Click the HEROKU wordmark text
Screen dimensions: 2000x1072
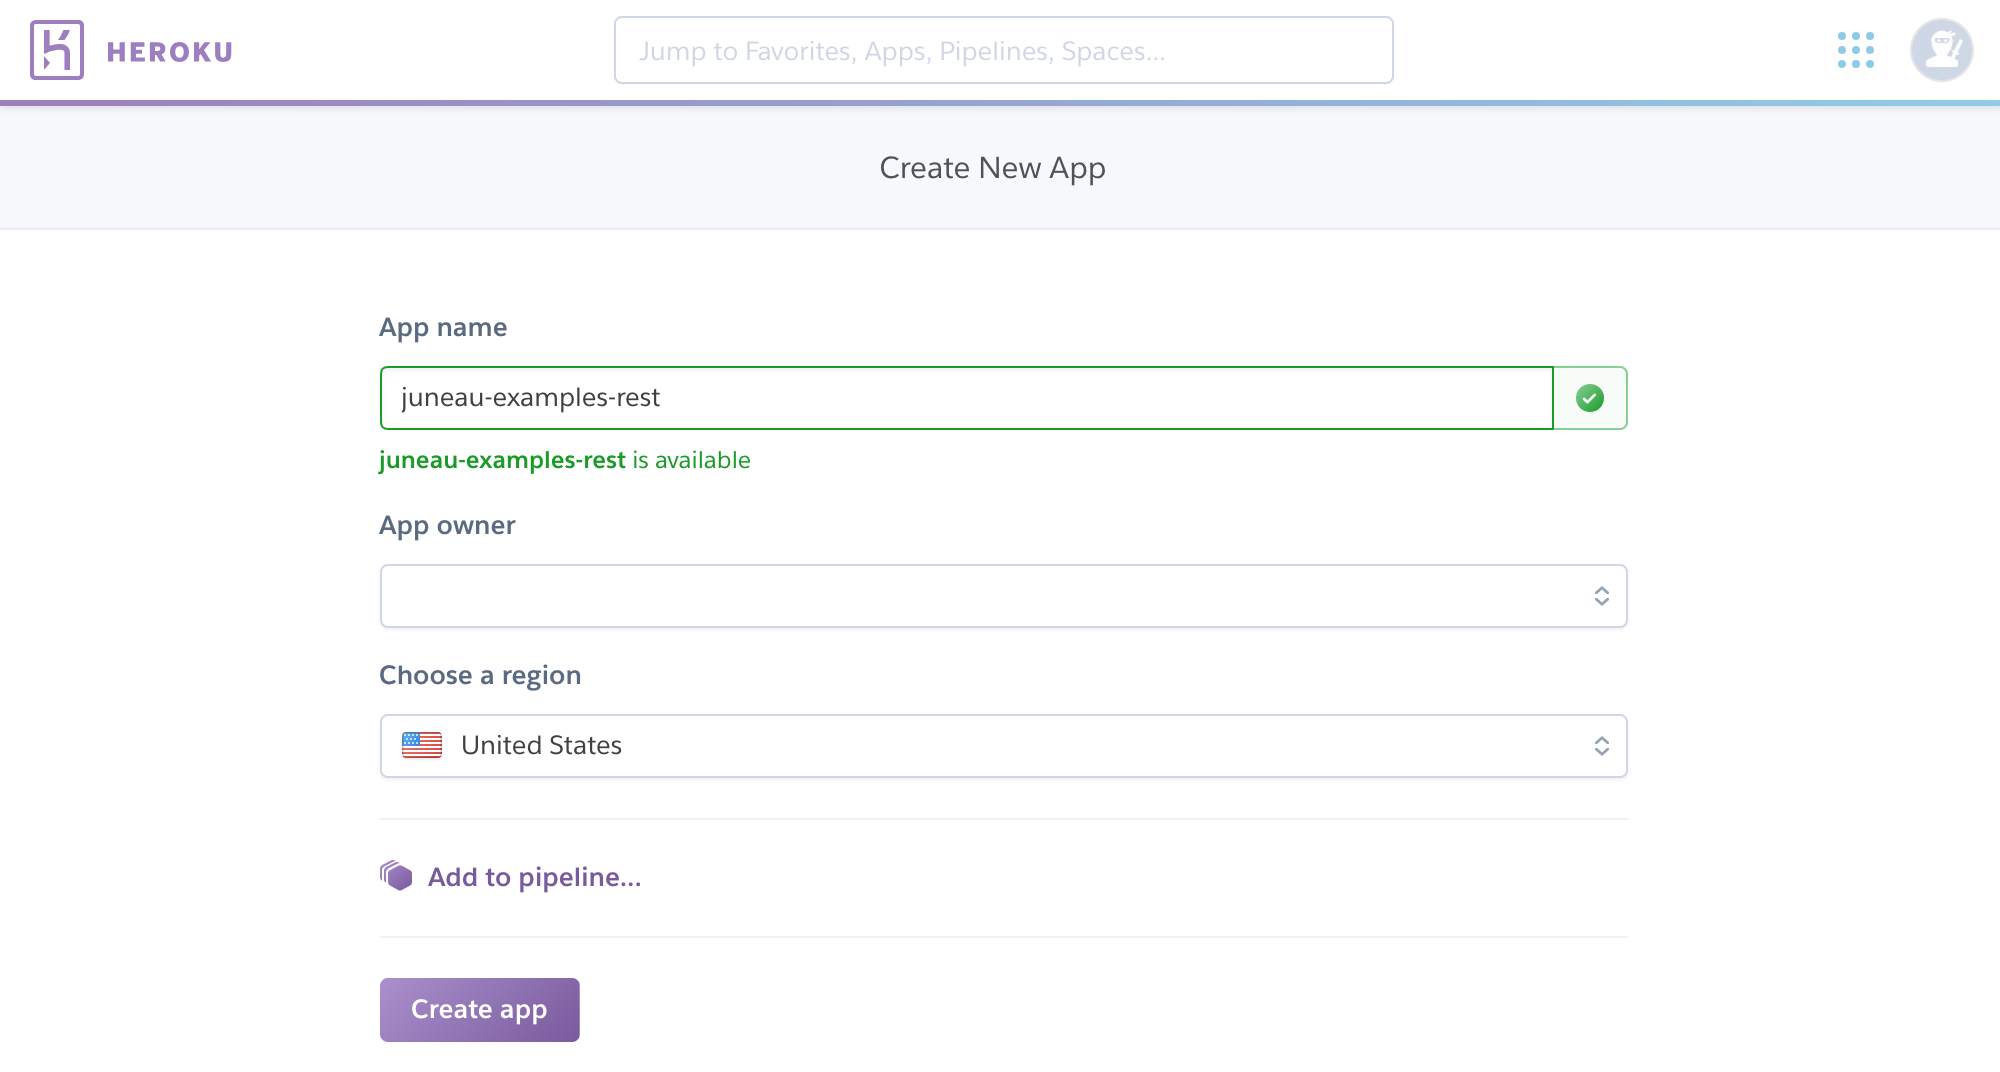tap(169, 52)
